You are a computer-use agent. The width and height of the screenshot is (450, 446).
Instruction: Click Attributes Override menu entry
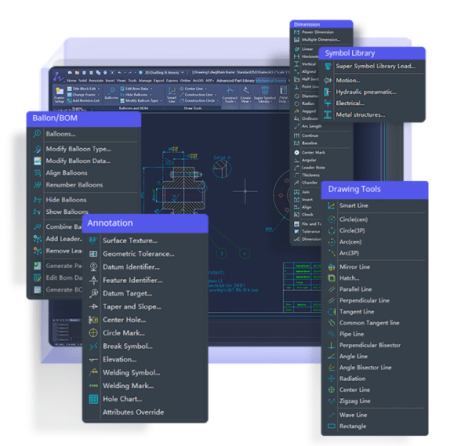click(x=133, y=412)
